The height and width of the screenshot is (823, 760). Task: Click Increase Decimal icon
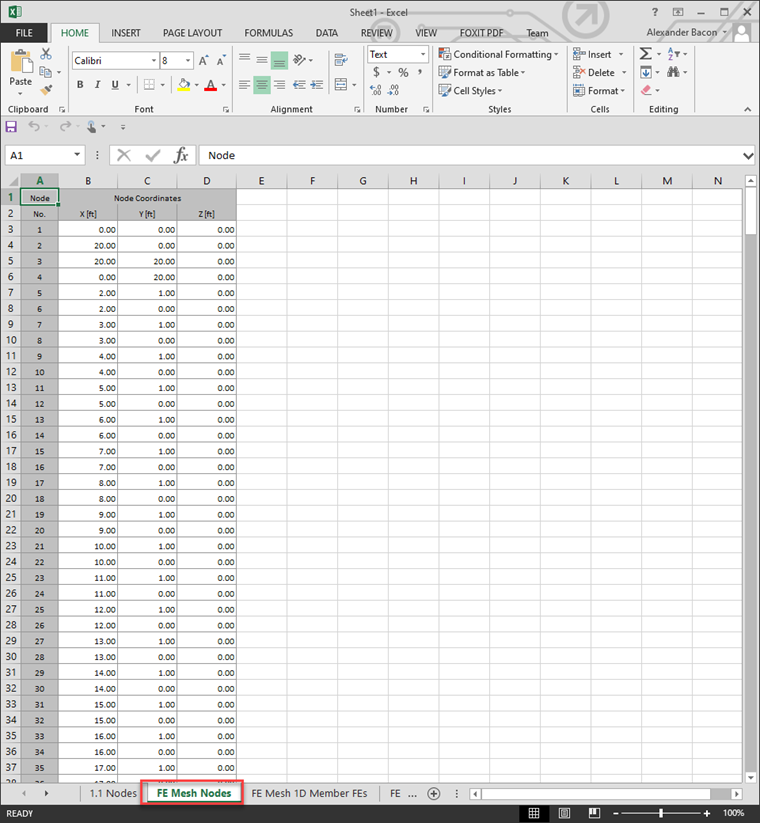coord(376,90)
